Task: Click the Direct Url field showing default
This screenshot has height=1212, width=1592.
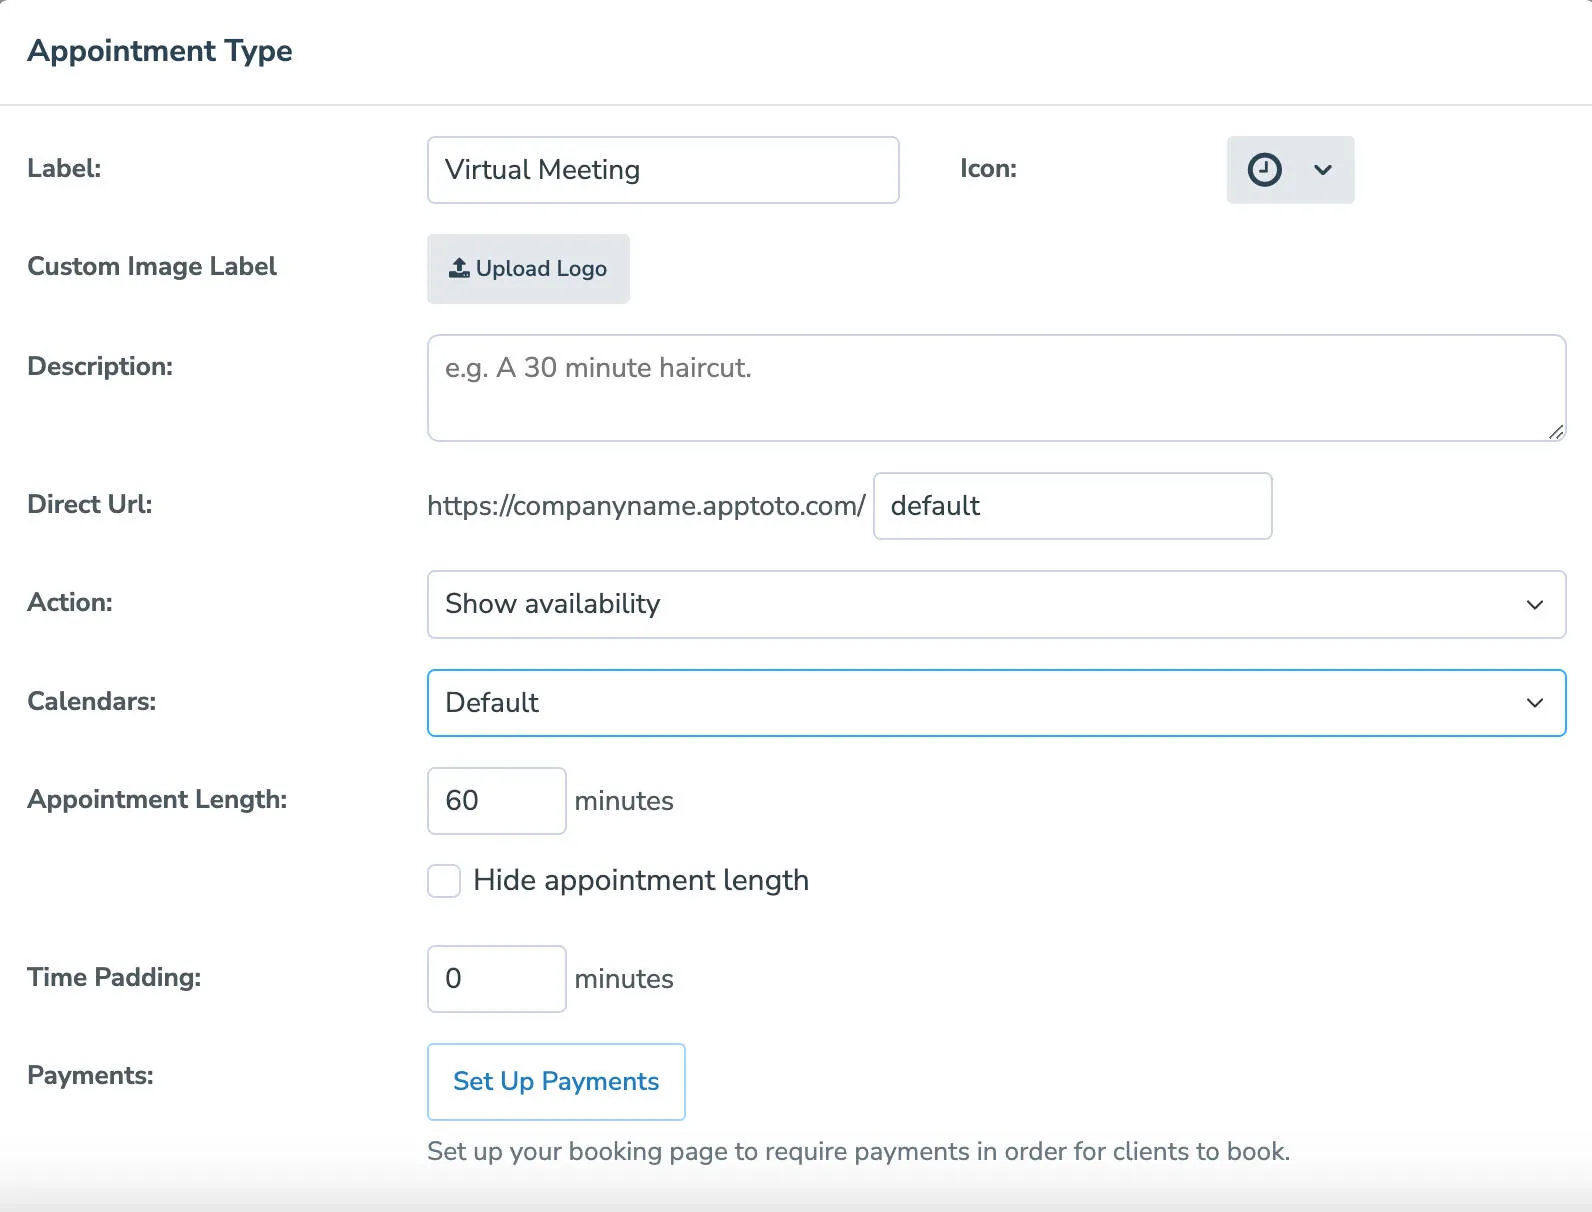Action: (1072, 506)
